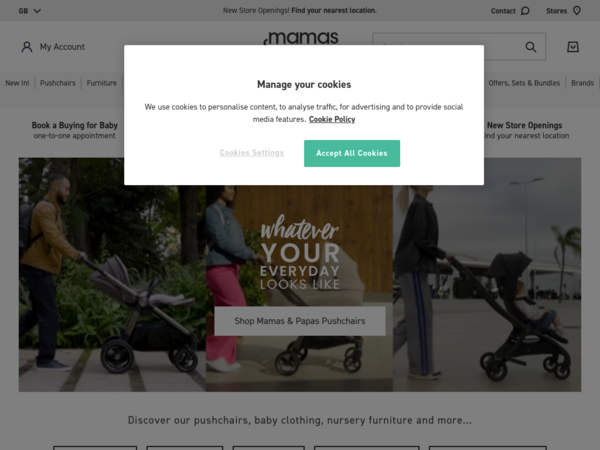
Task: Open Offers, Sets & Bundles menu
Action: click(x=524, y=83)
